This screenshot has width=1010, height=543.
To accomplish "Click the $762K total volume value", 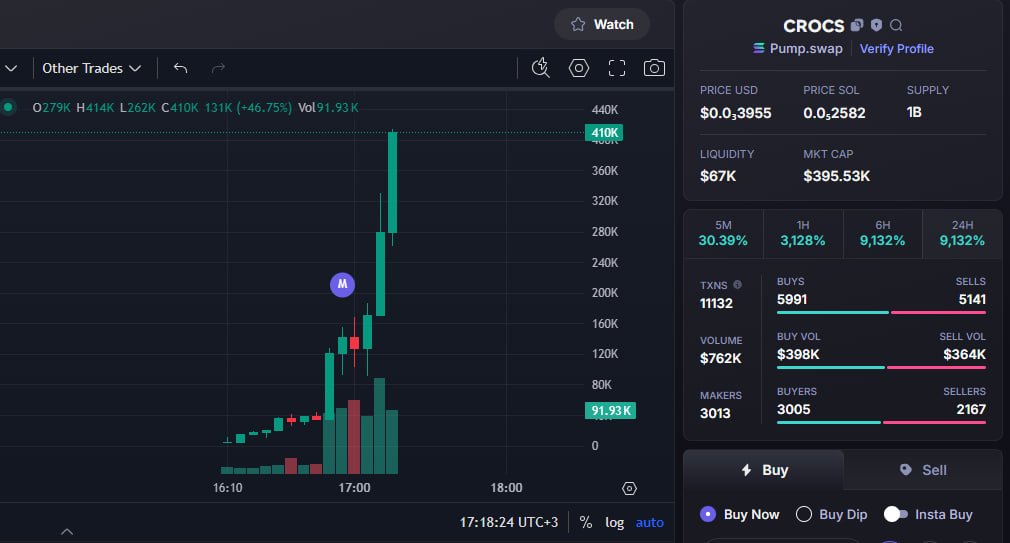I will coord(721,358).
